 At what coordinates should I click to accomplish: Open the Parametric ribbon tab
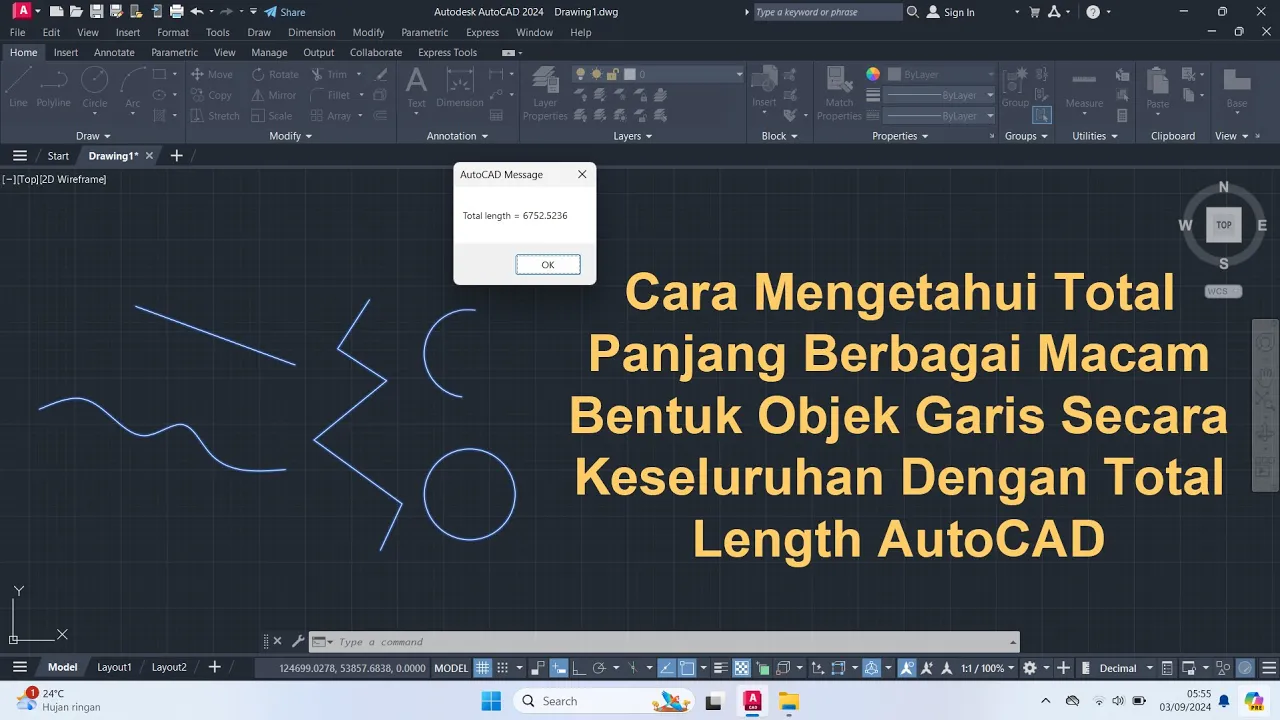(174, 52)
